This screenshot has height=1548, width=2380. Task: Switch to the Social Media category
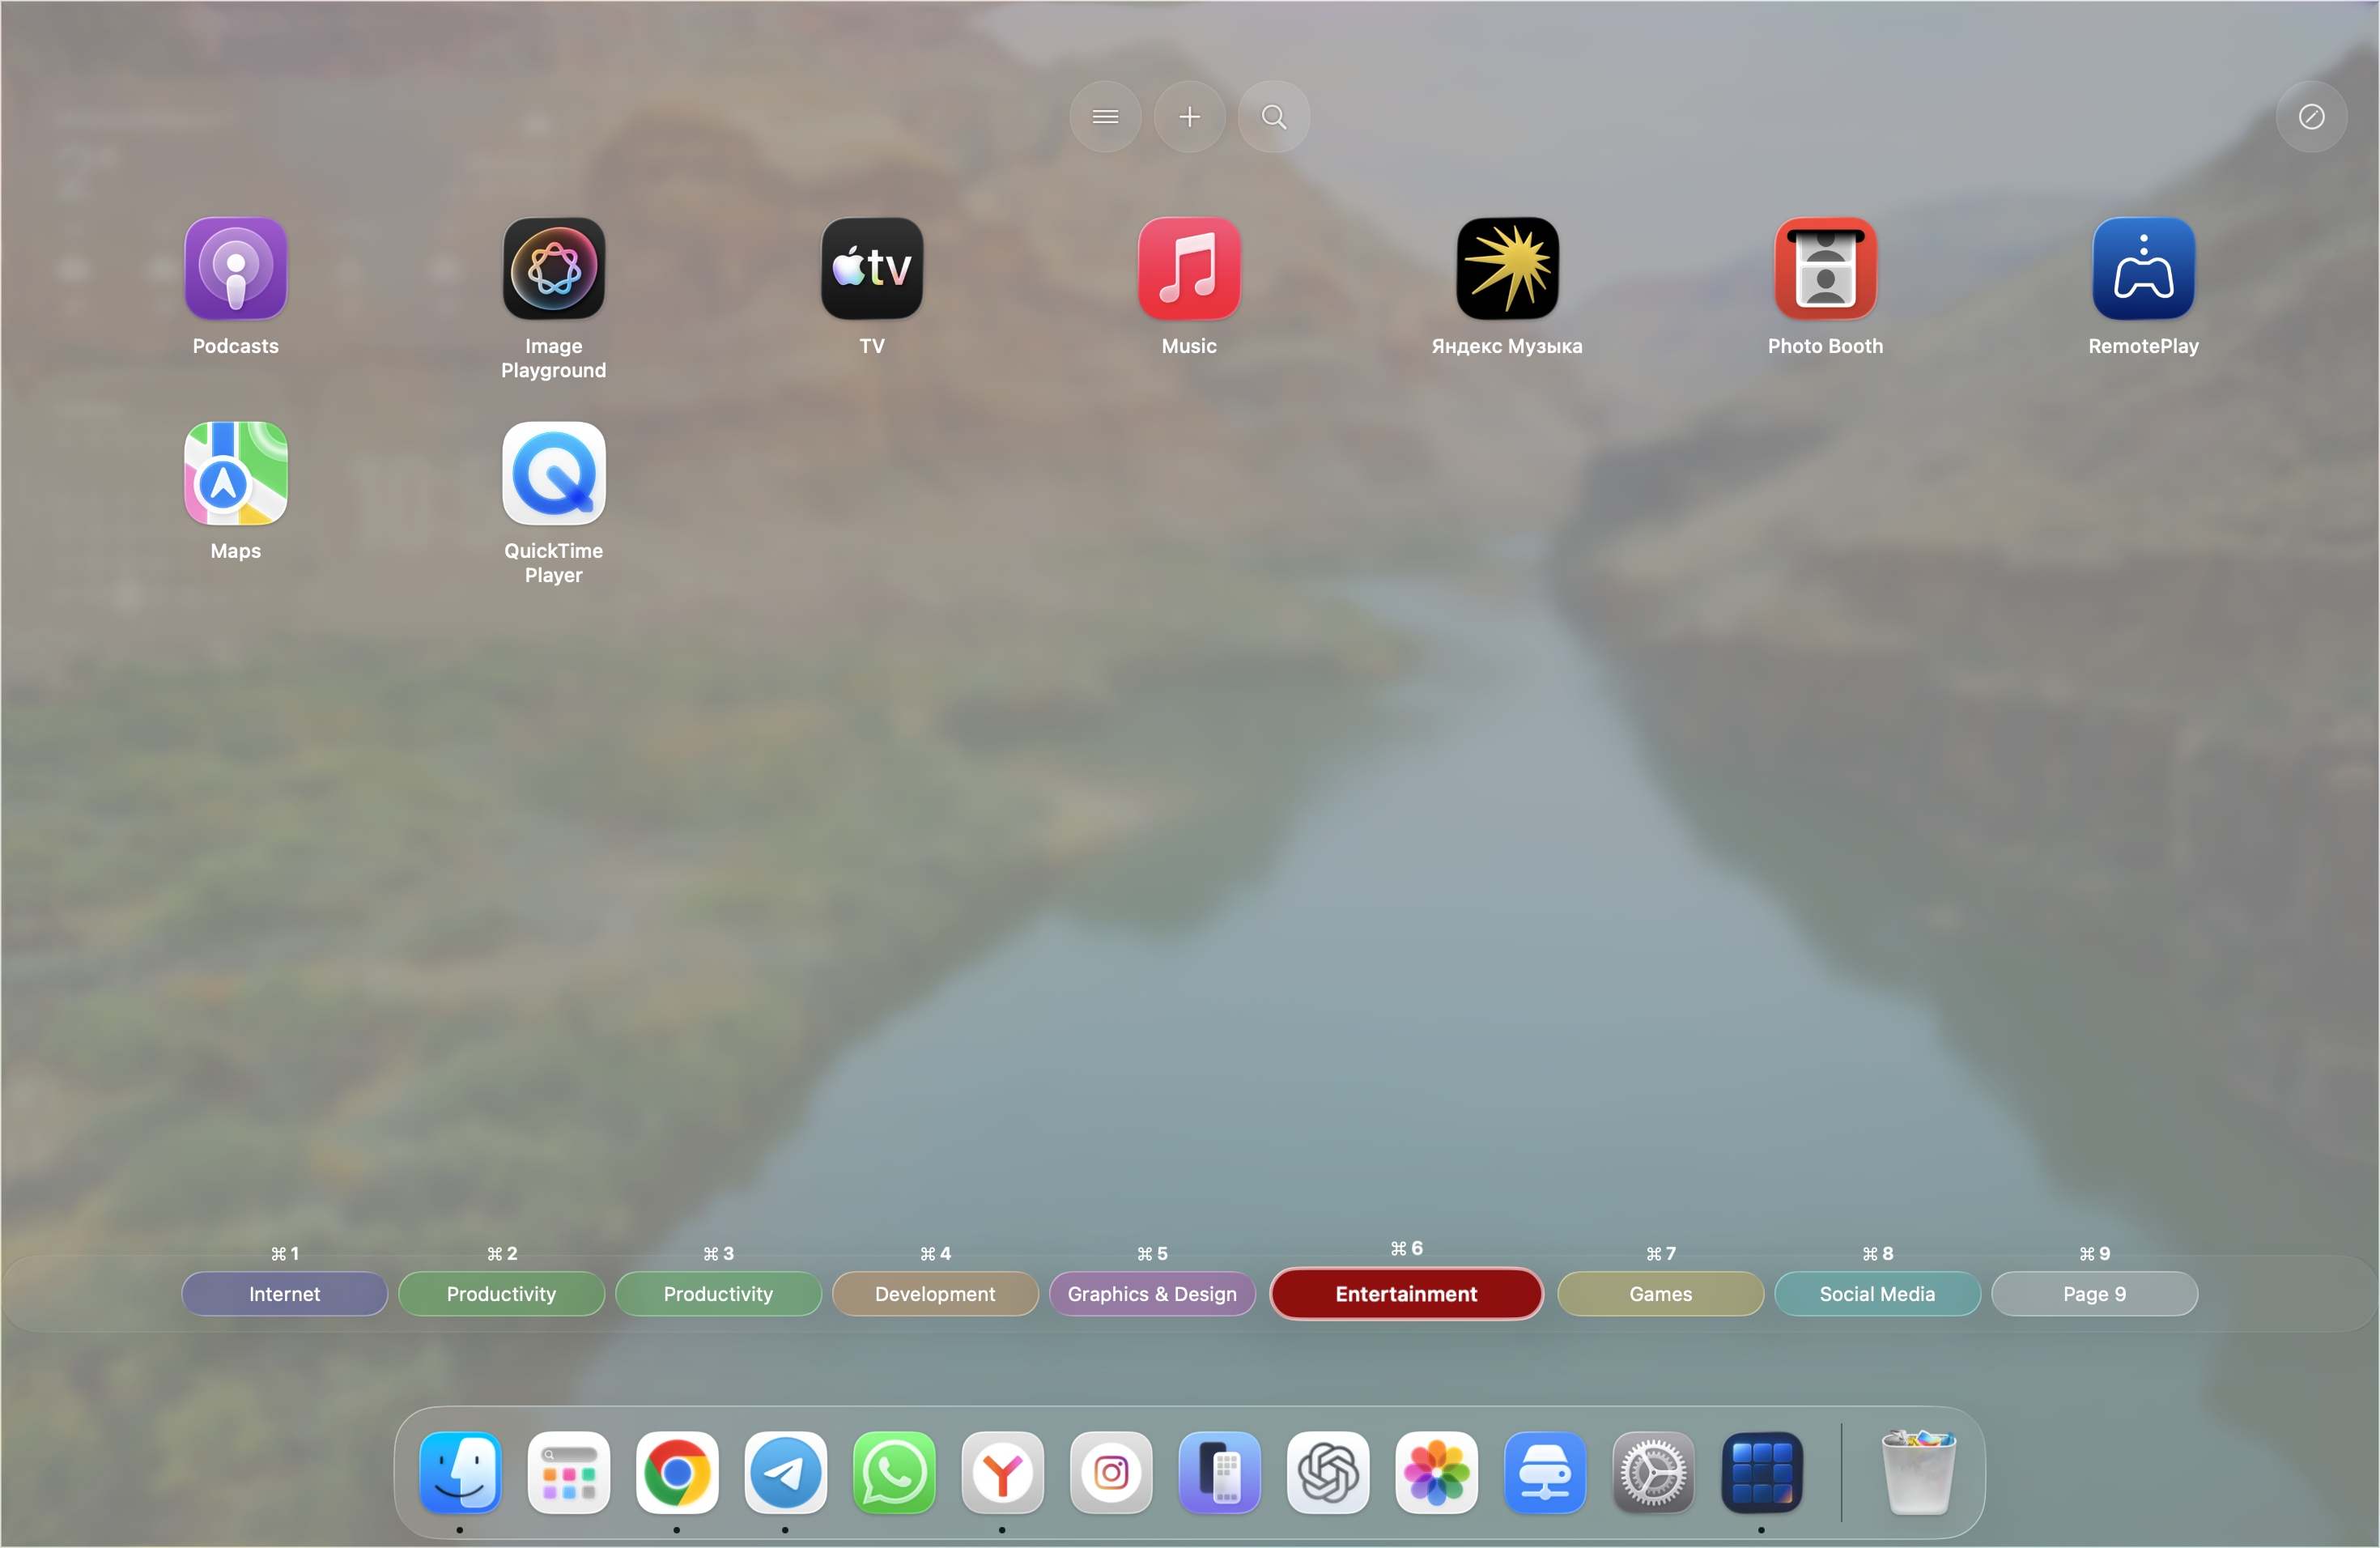[x=1877, y=1293]
